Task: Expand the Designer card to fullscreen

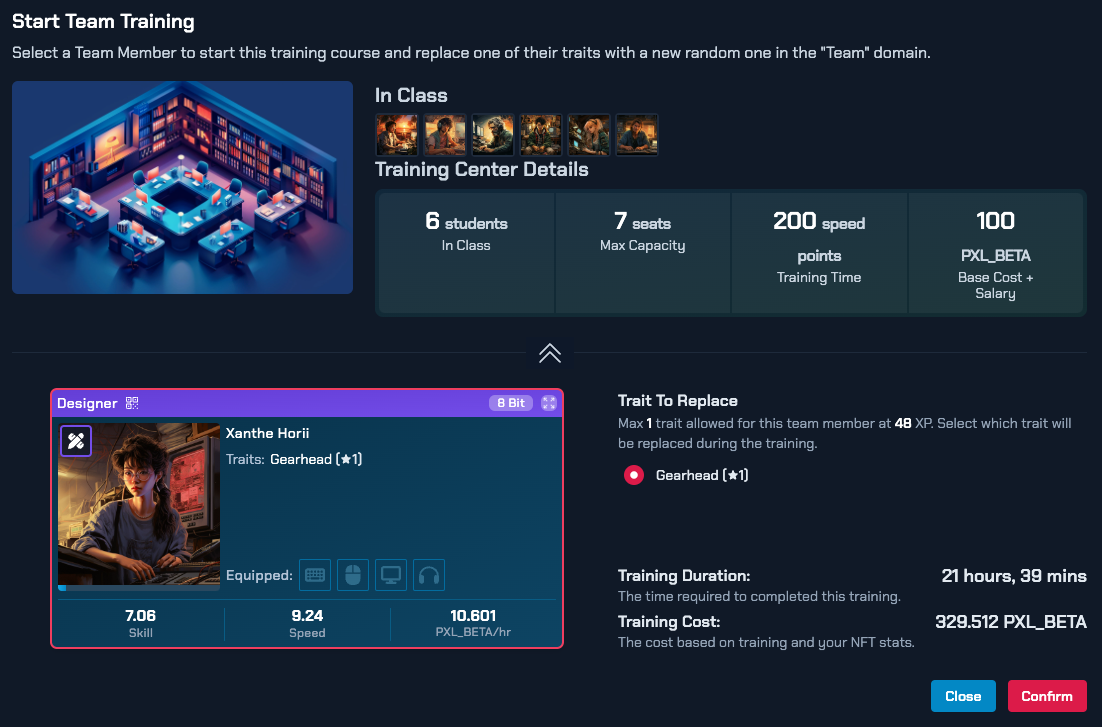Action: (548, 403)
